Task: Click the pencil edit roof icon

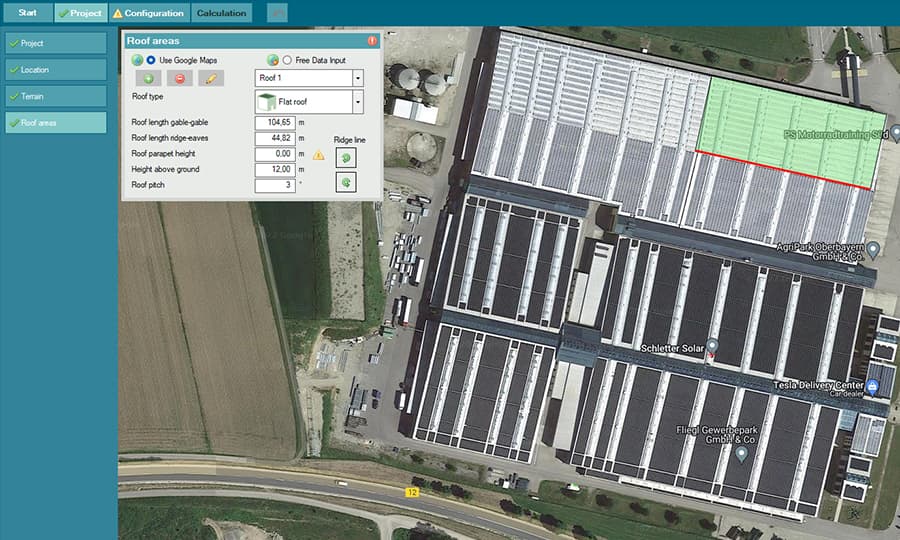Action: point(211,78)
